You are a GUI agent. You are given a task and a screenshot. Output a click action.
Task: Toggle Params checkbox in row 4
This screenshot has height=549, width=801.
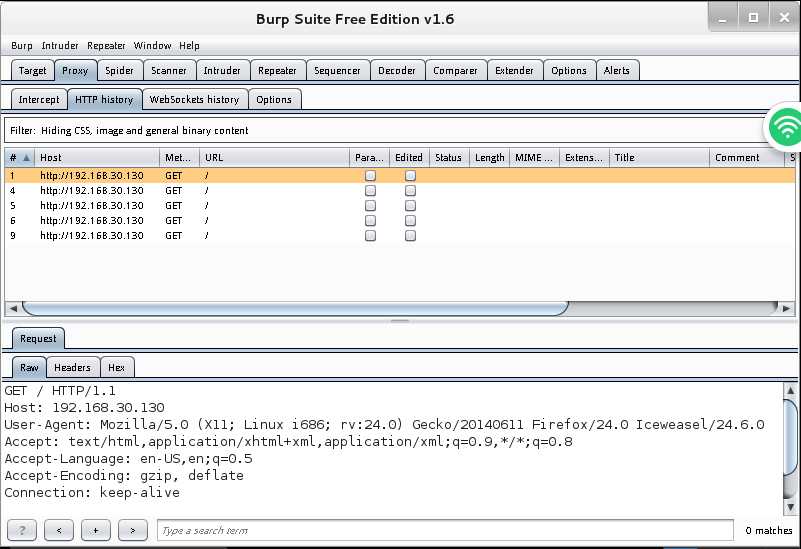tap(370, 190)
